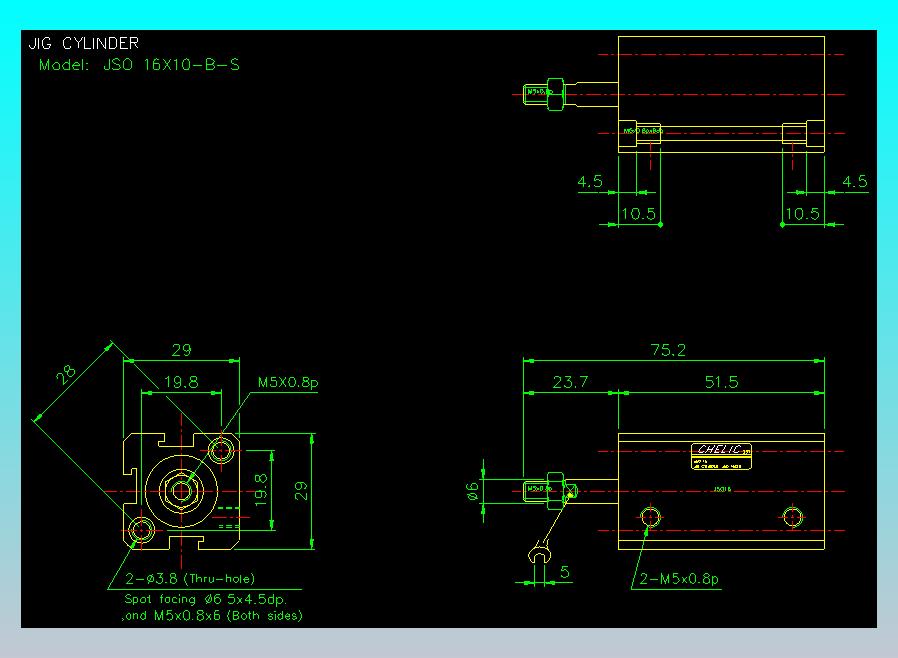The image size is (898, 658).
Task: Click the right 10.5 dimension in top view
Action: pyautogui.click(x=802, y=214)
